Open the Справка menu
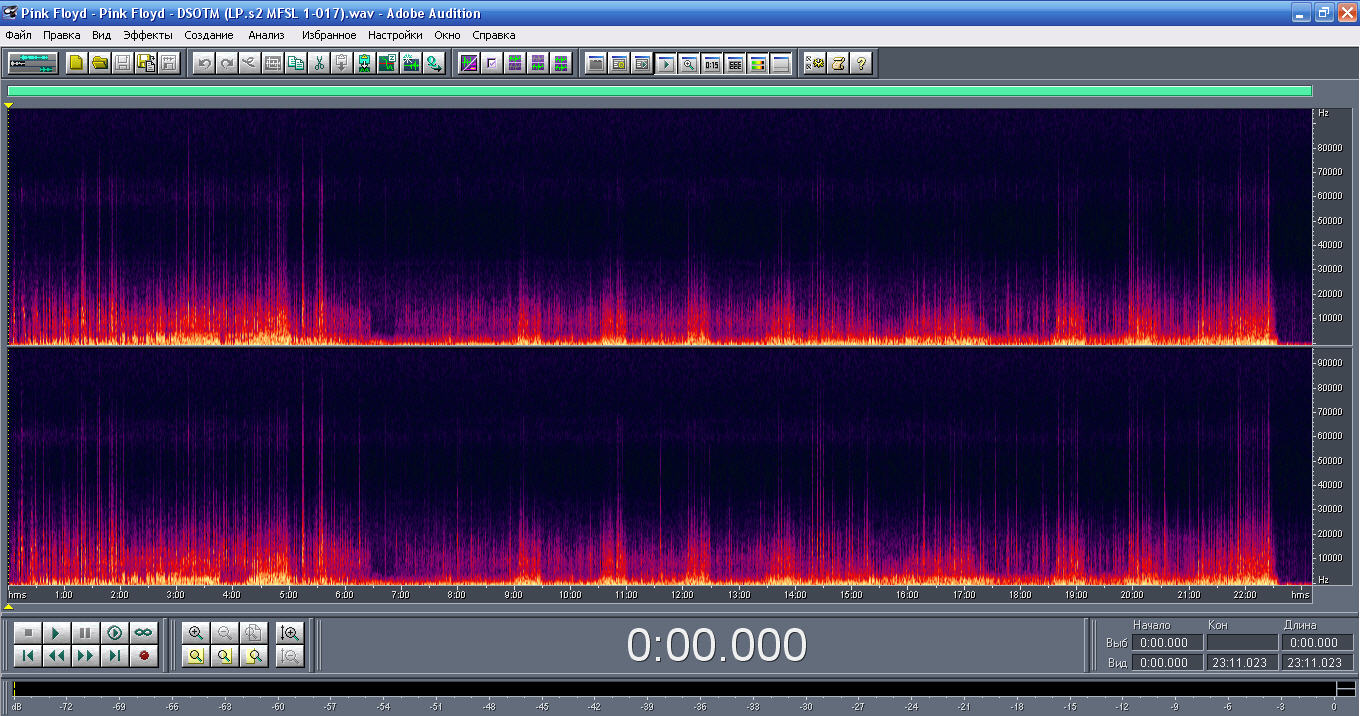Image resolution: width=1360 pixels, height=716 pixels. click(494, 35)
